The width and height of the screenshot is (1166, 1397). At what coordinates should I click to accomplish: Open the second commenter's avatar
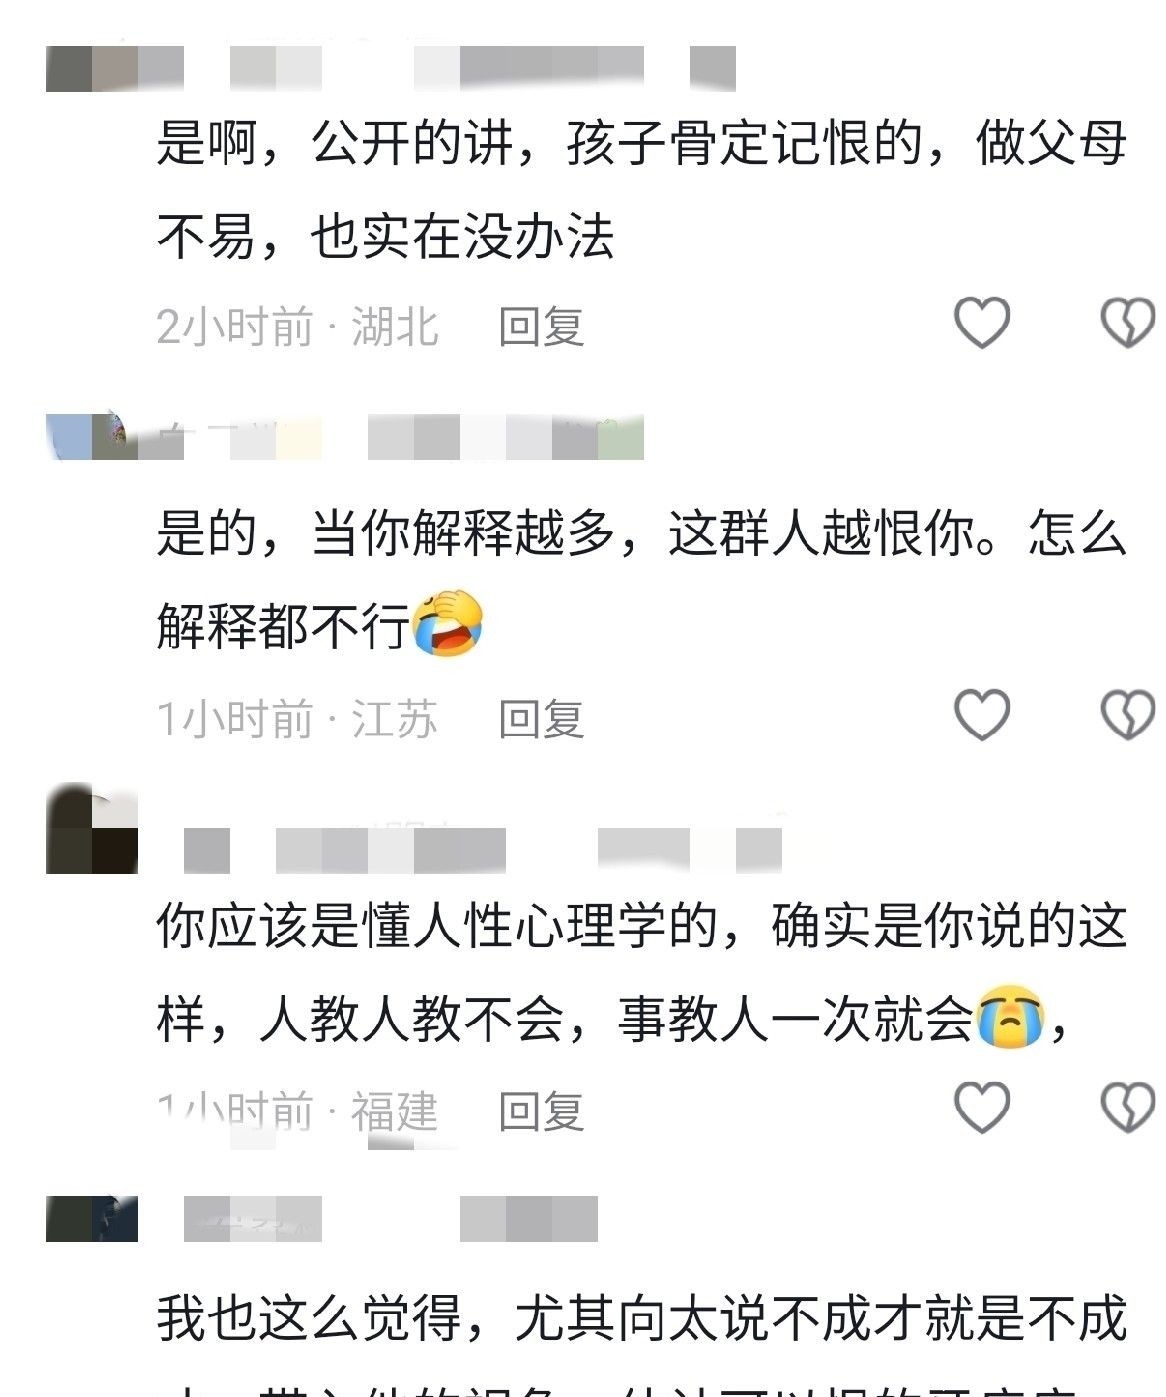(92, 437)
